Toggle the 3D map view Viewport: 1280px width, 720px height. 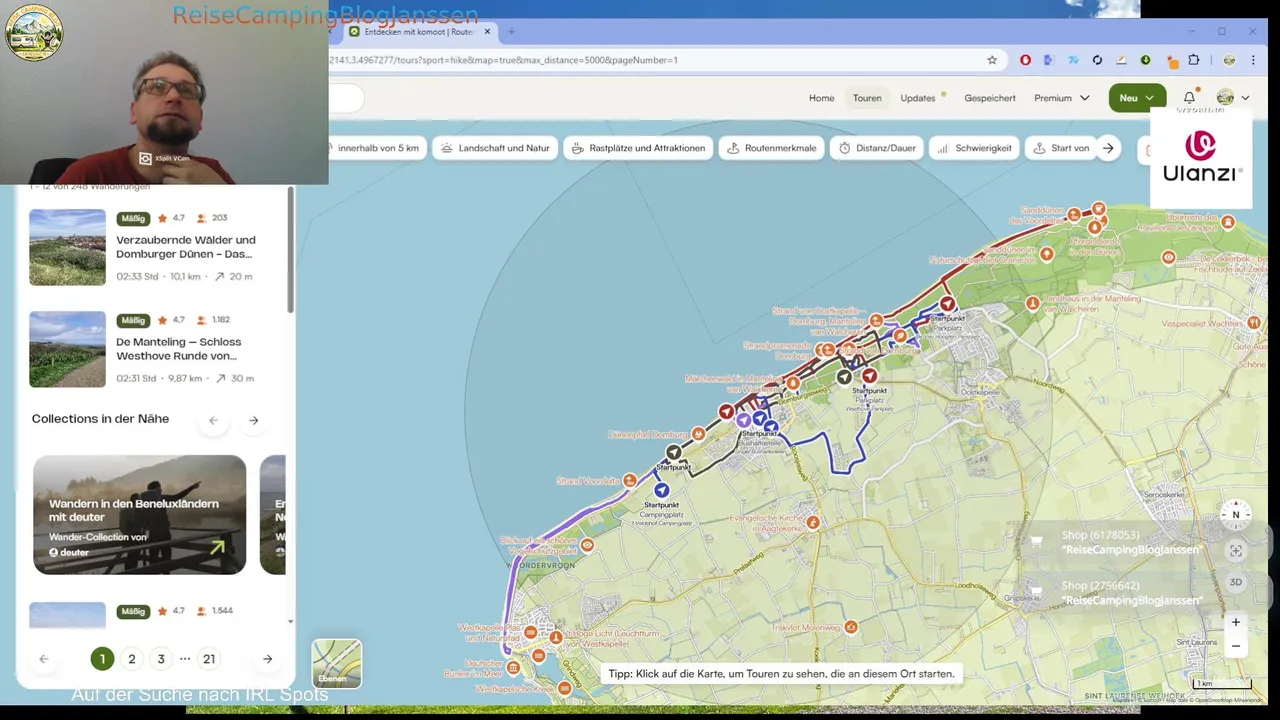click(1236, 582)
